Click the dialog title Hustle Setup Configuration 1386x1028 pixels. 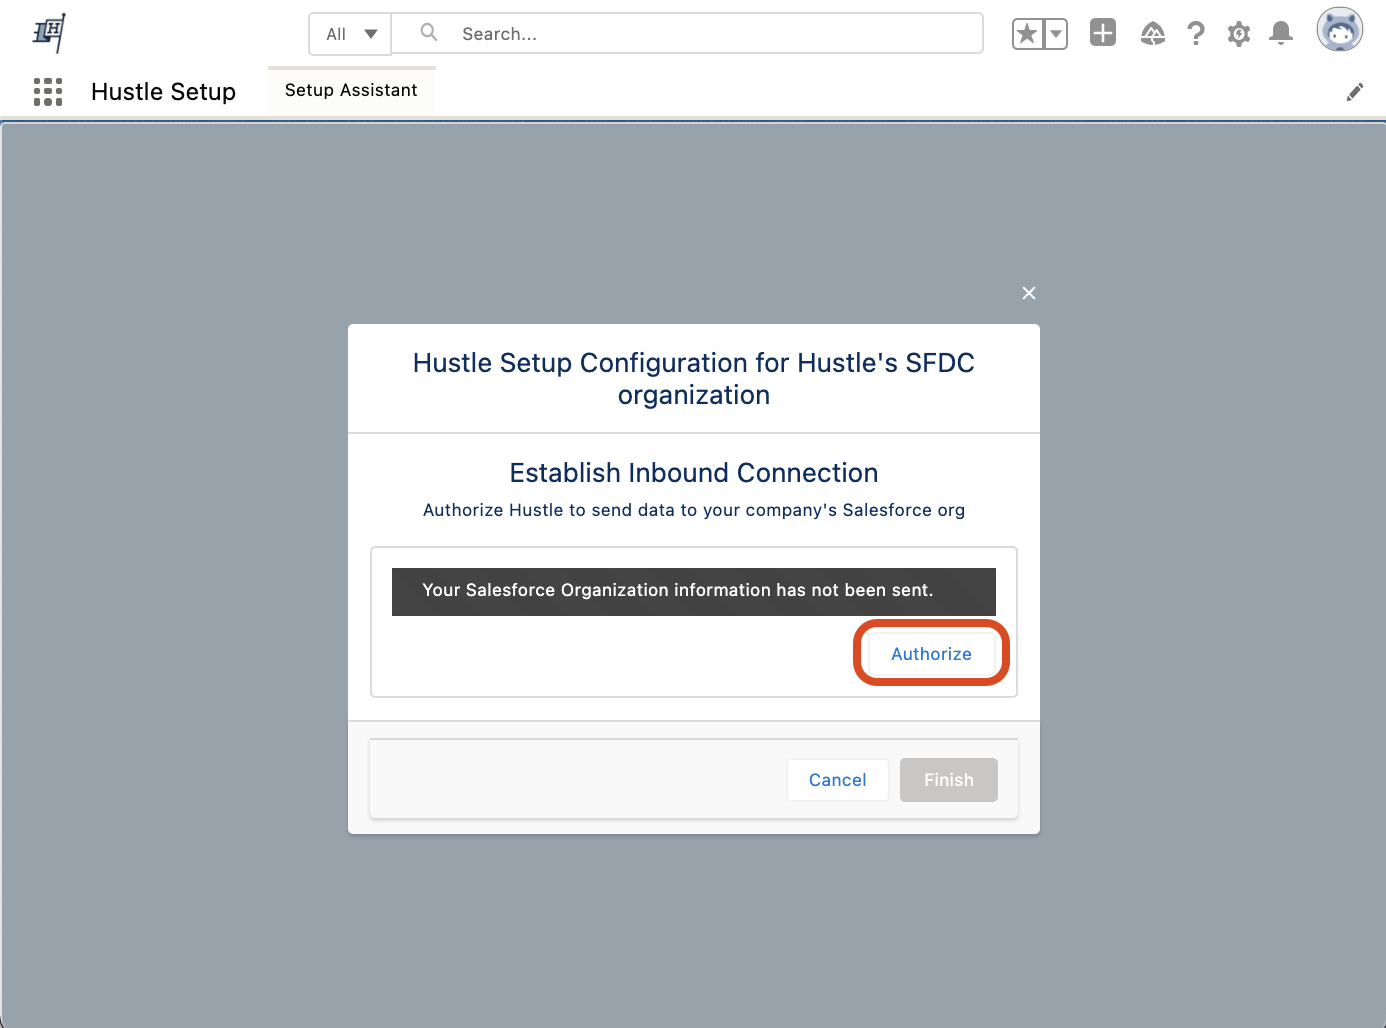[x=694, y=379]
